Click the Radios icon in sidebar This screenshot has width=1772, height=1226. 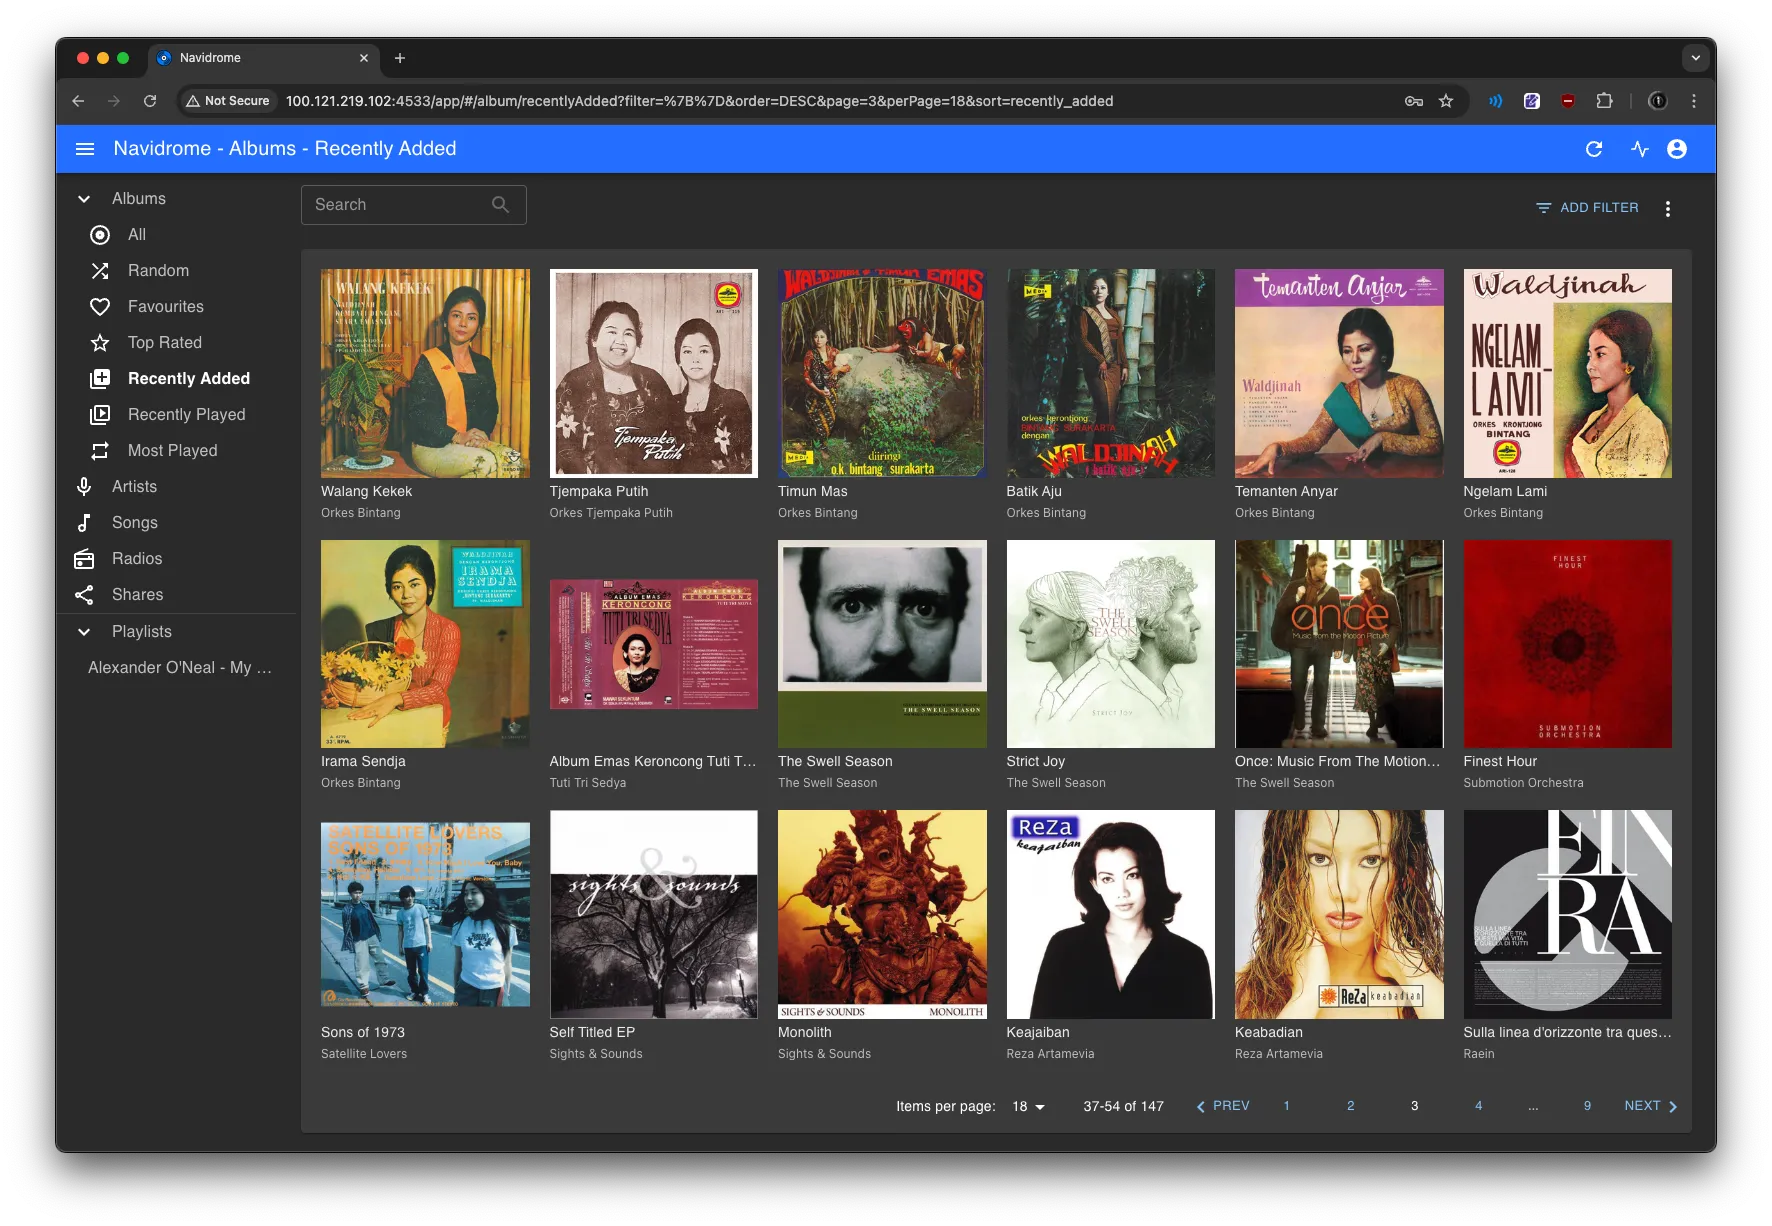tap(84, 559)
